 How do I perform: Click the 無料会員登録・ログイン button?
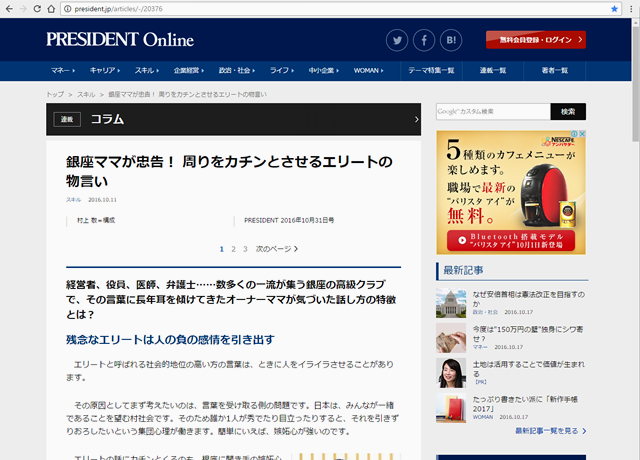(535, 40)
